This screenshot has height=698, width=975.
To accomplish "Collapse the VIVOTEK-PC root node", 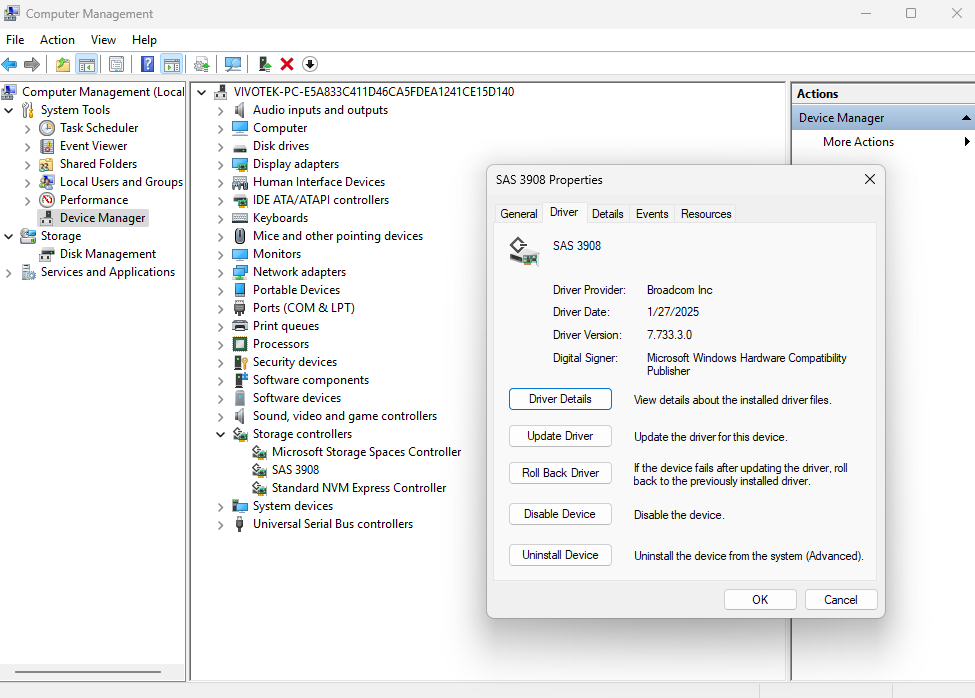I will [x=201, y=92].
